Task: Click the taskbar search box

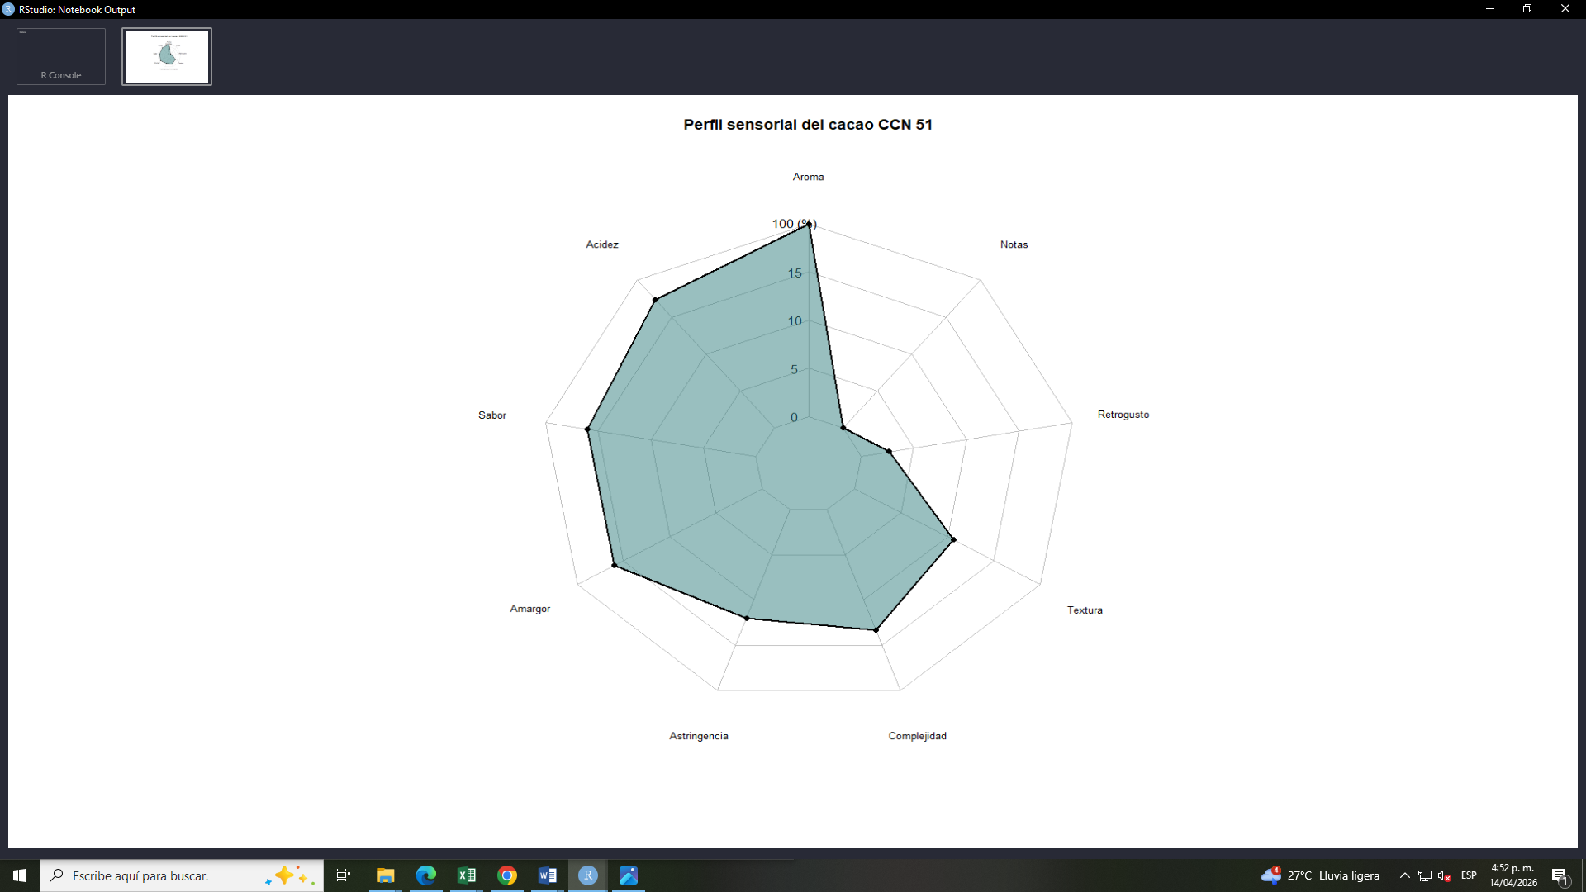Action: pos(182,875)
